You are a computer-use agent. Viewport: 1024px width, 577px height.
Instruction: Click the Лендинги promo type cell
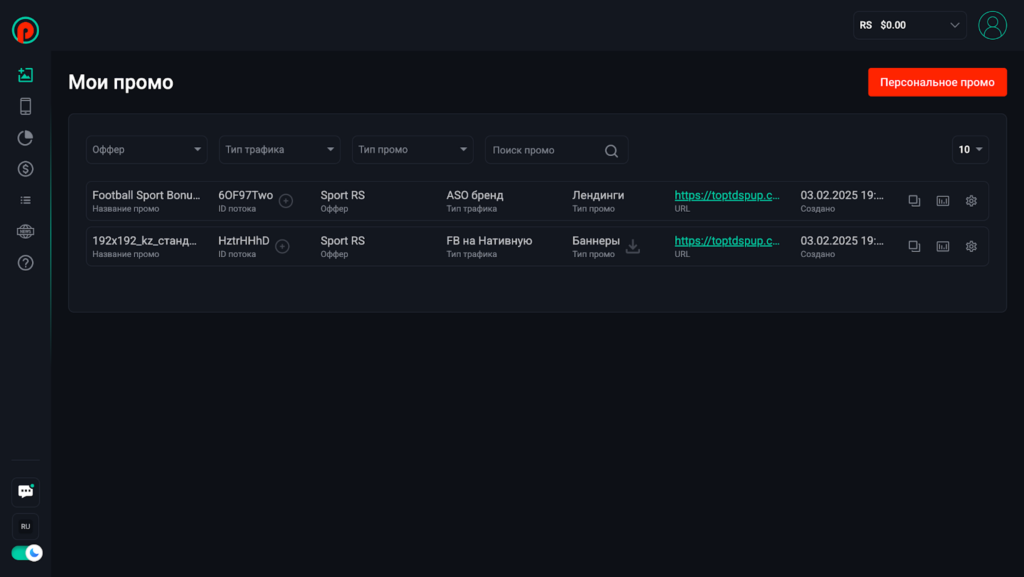598,195
